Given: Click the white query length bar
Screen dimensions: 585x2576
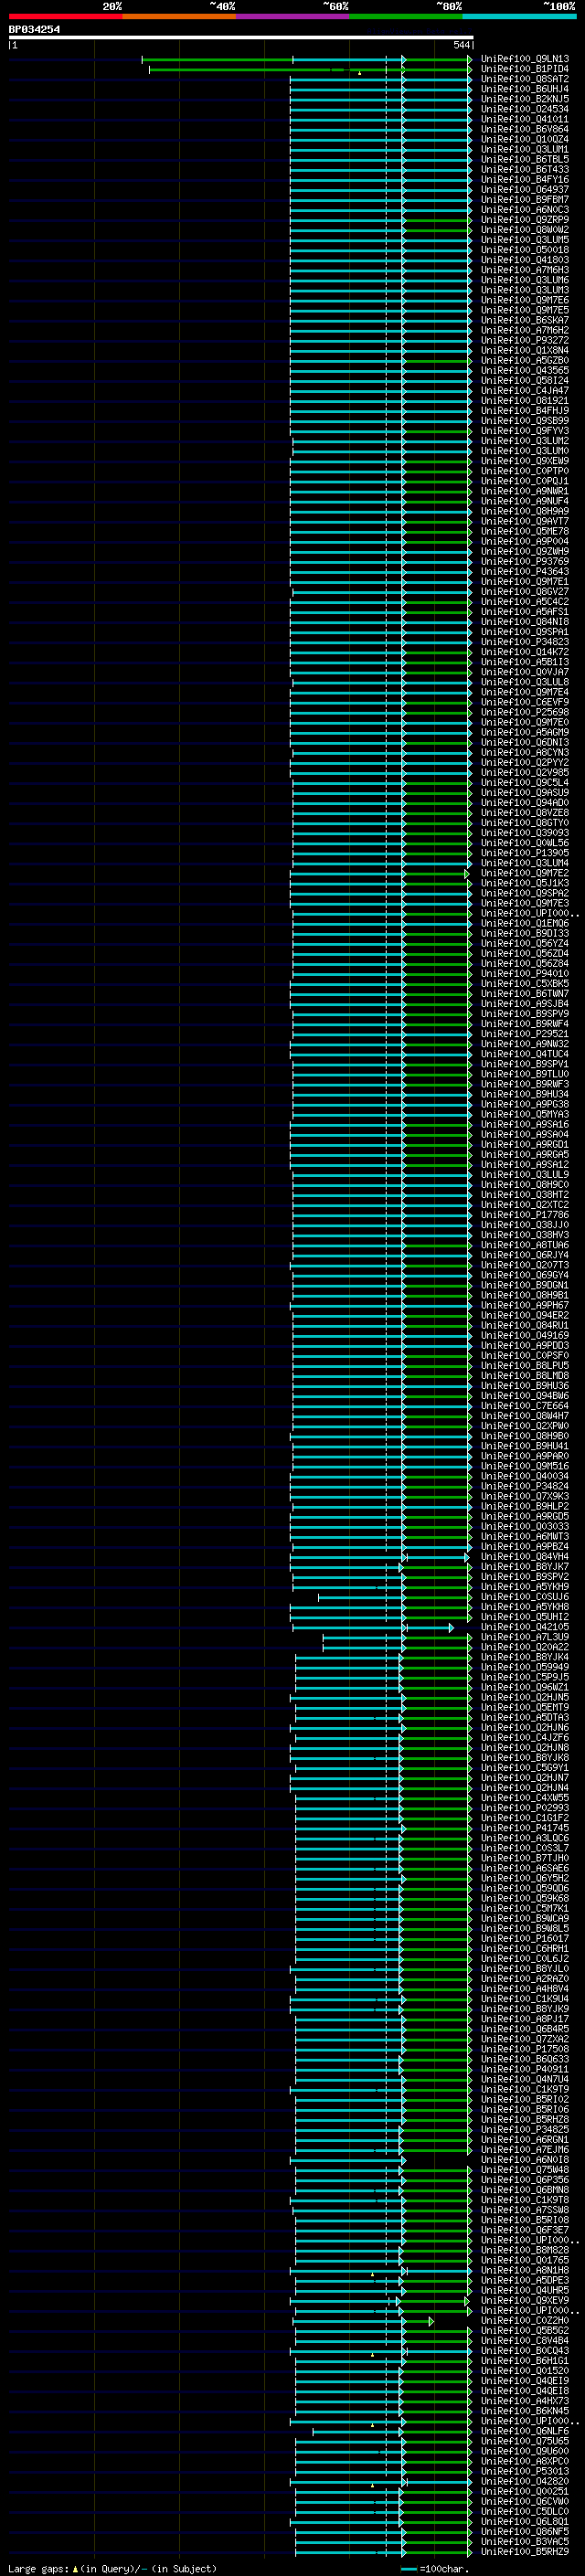Looking at the screenshot, I should point(241,38).
